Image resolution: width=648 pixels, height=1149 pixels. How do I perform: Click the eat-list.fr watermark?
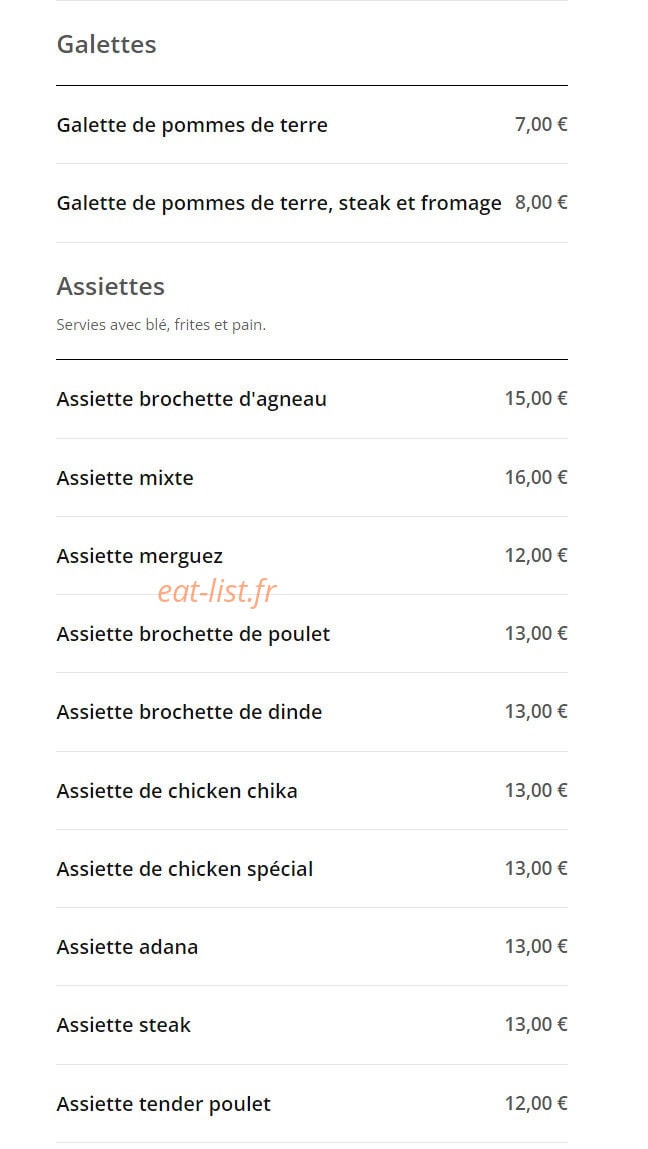217,591
